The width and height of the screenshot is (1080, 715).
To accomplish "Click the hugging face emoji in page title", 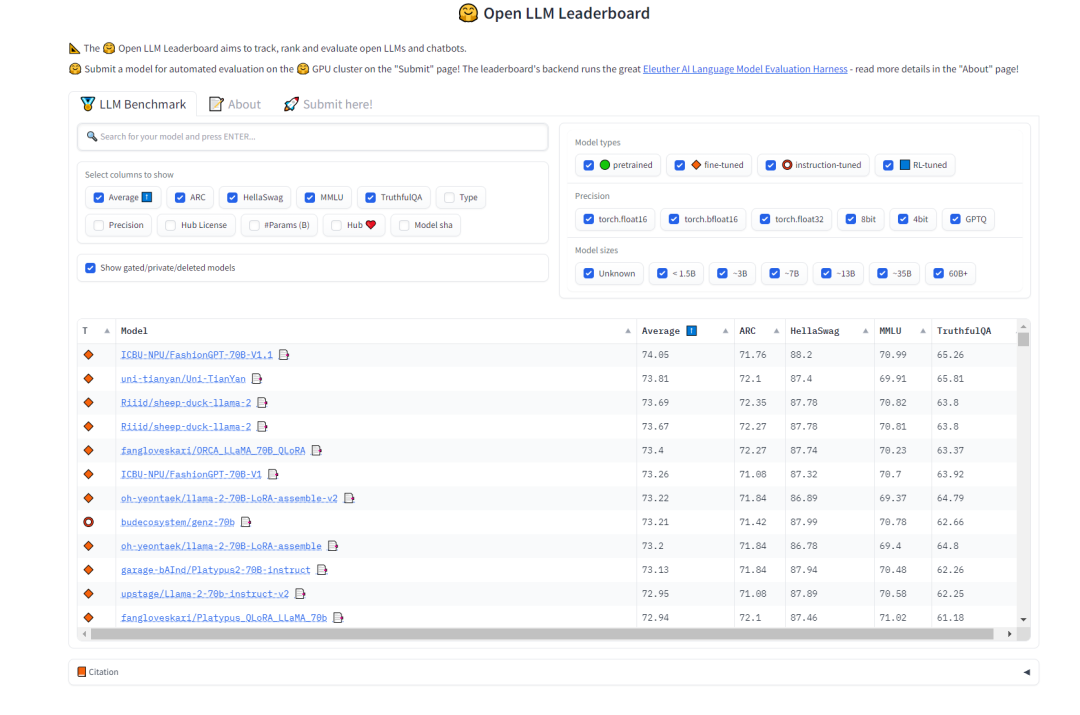I will [468, 13].
